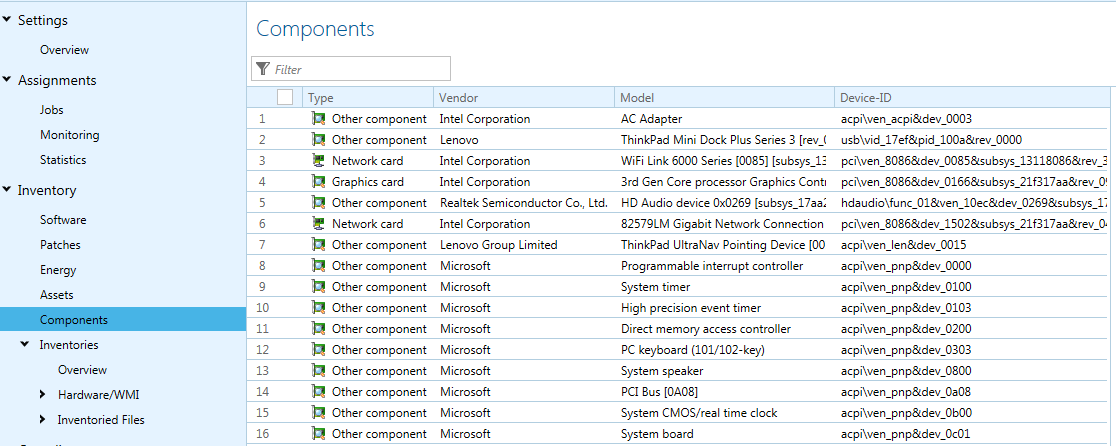Click into the Filter text field
The height and width of the screenshot is (446, 1116).
(x=360, y=69)
